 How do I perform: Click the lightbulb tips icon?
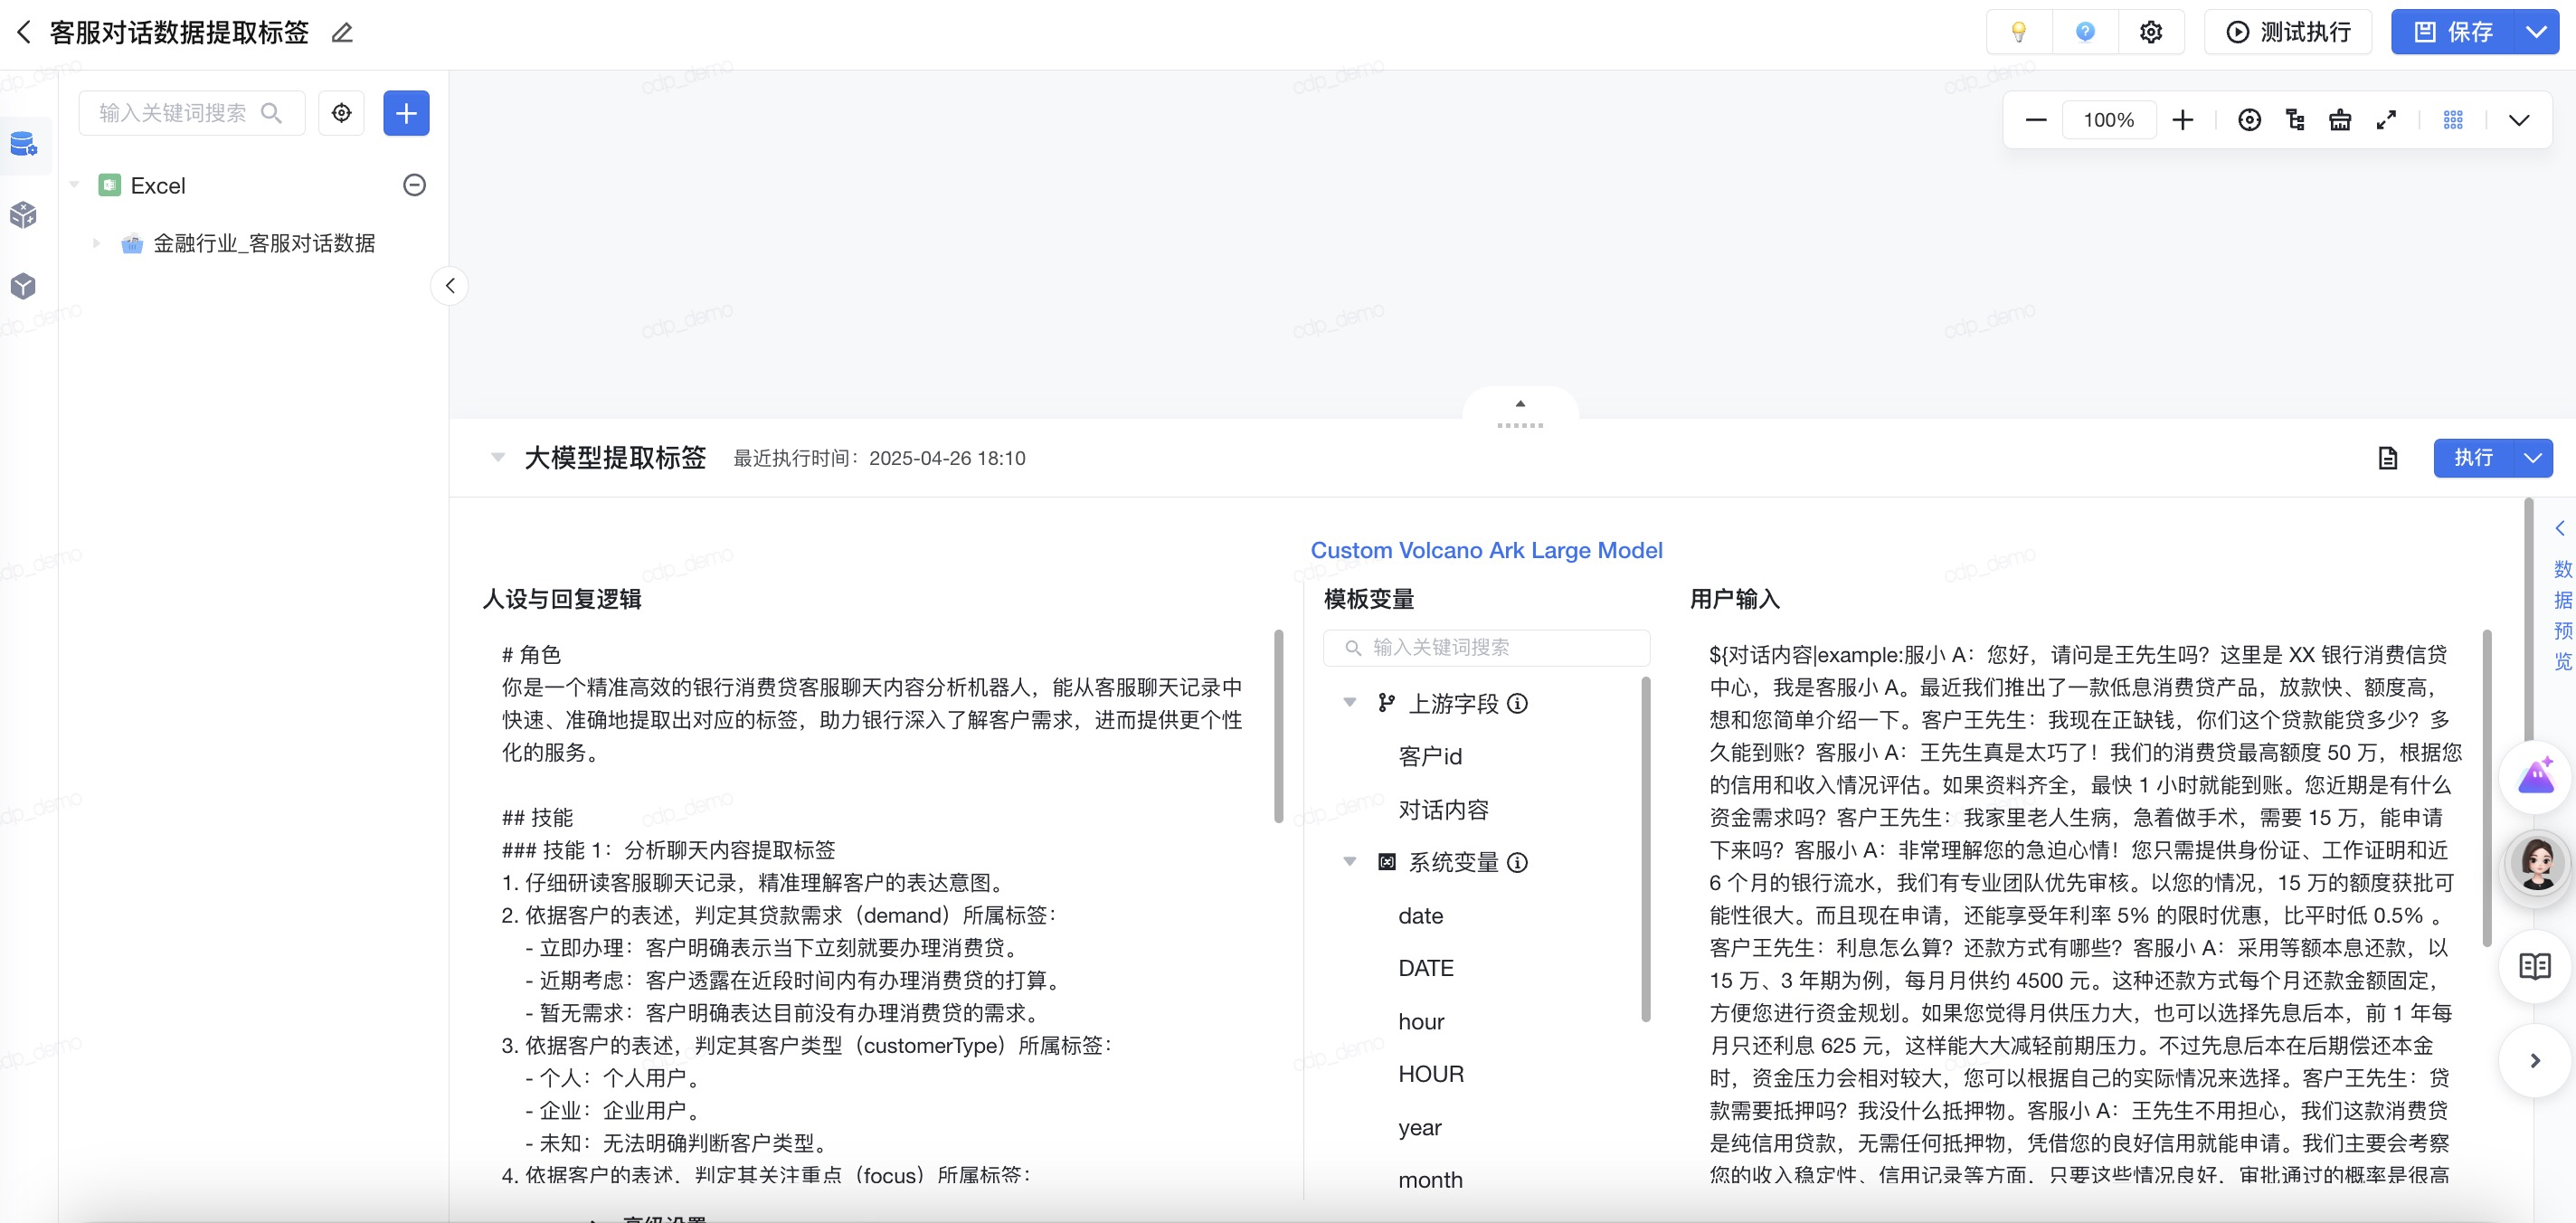2018,32
